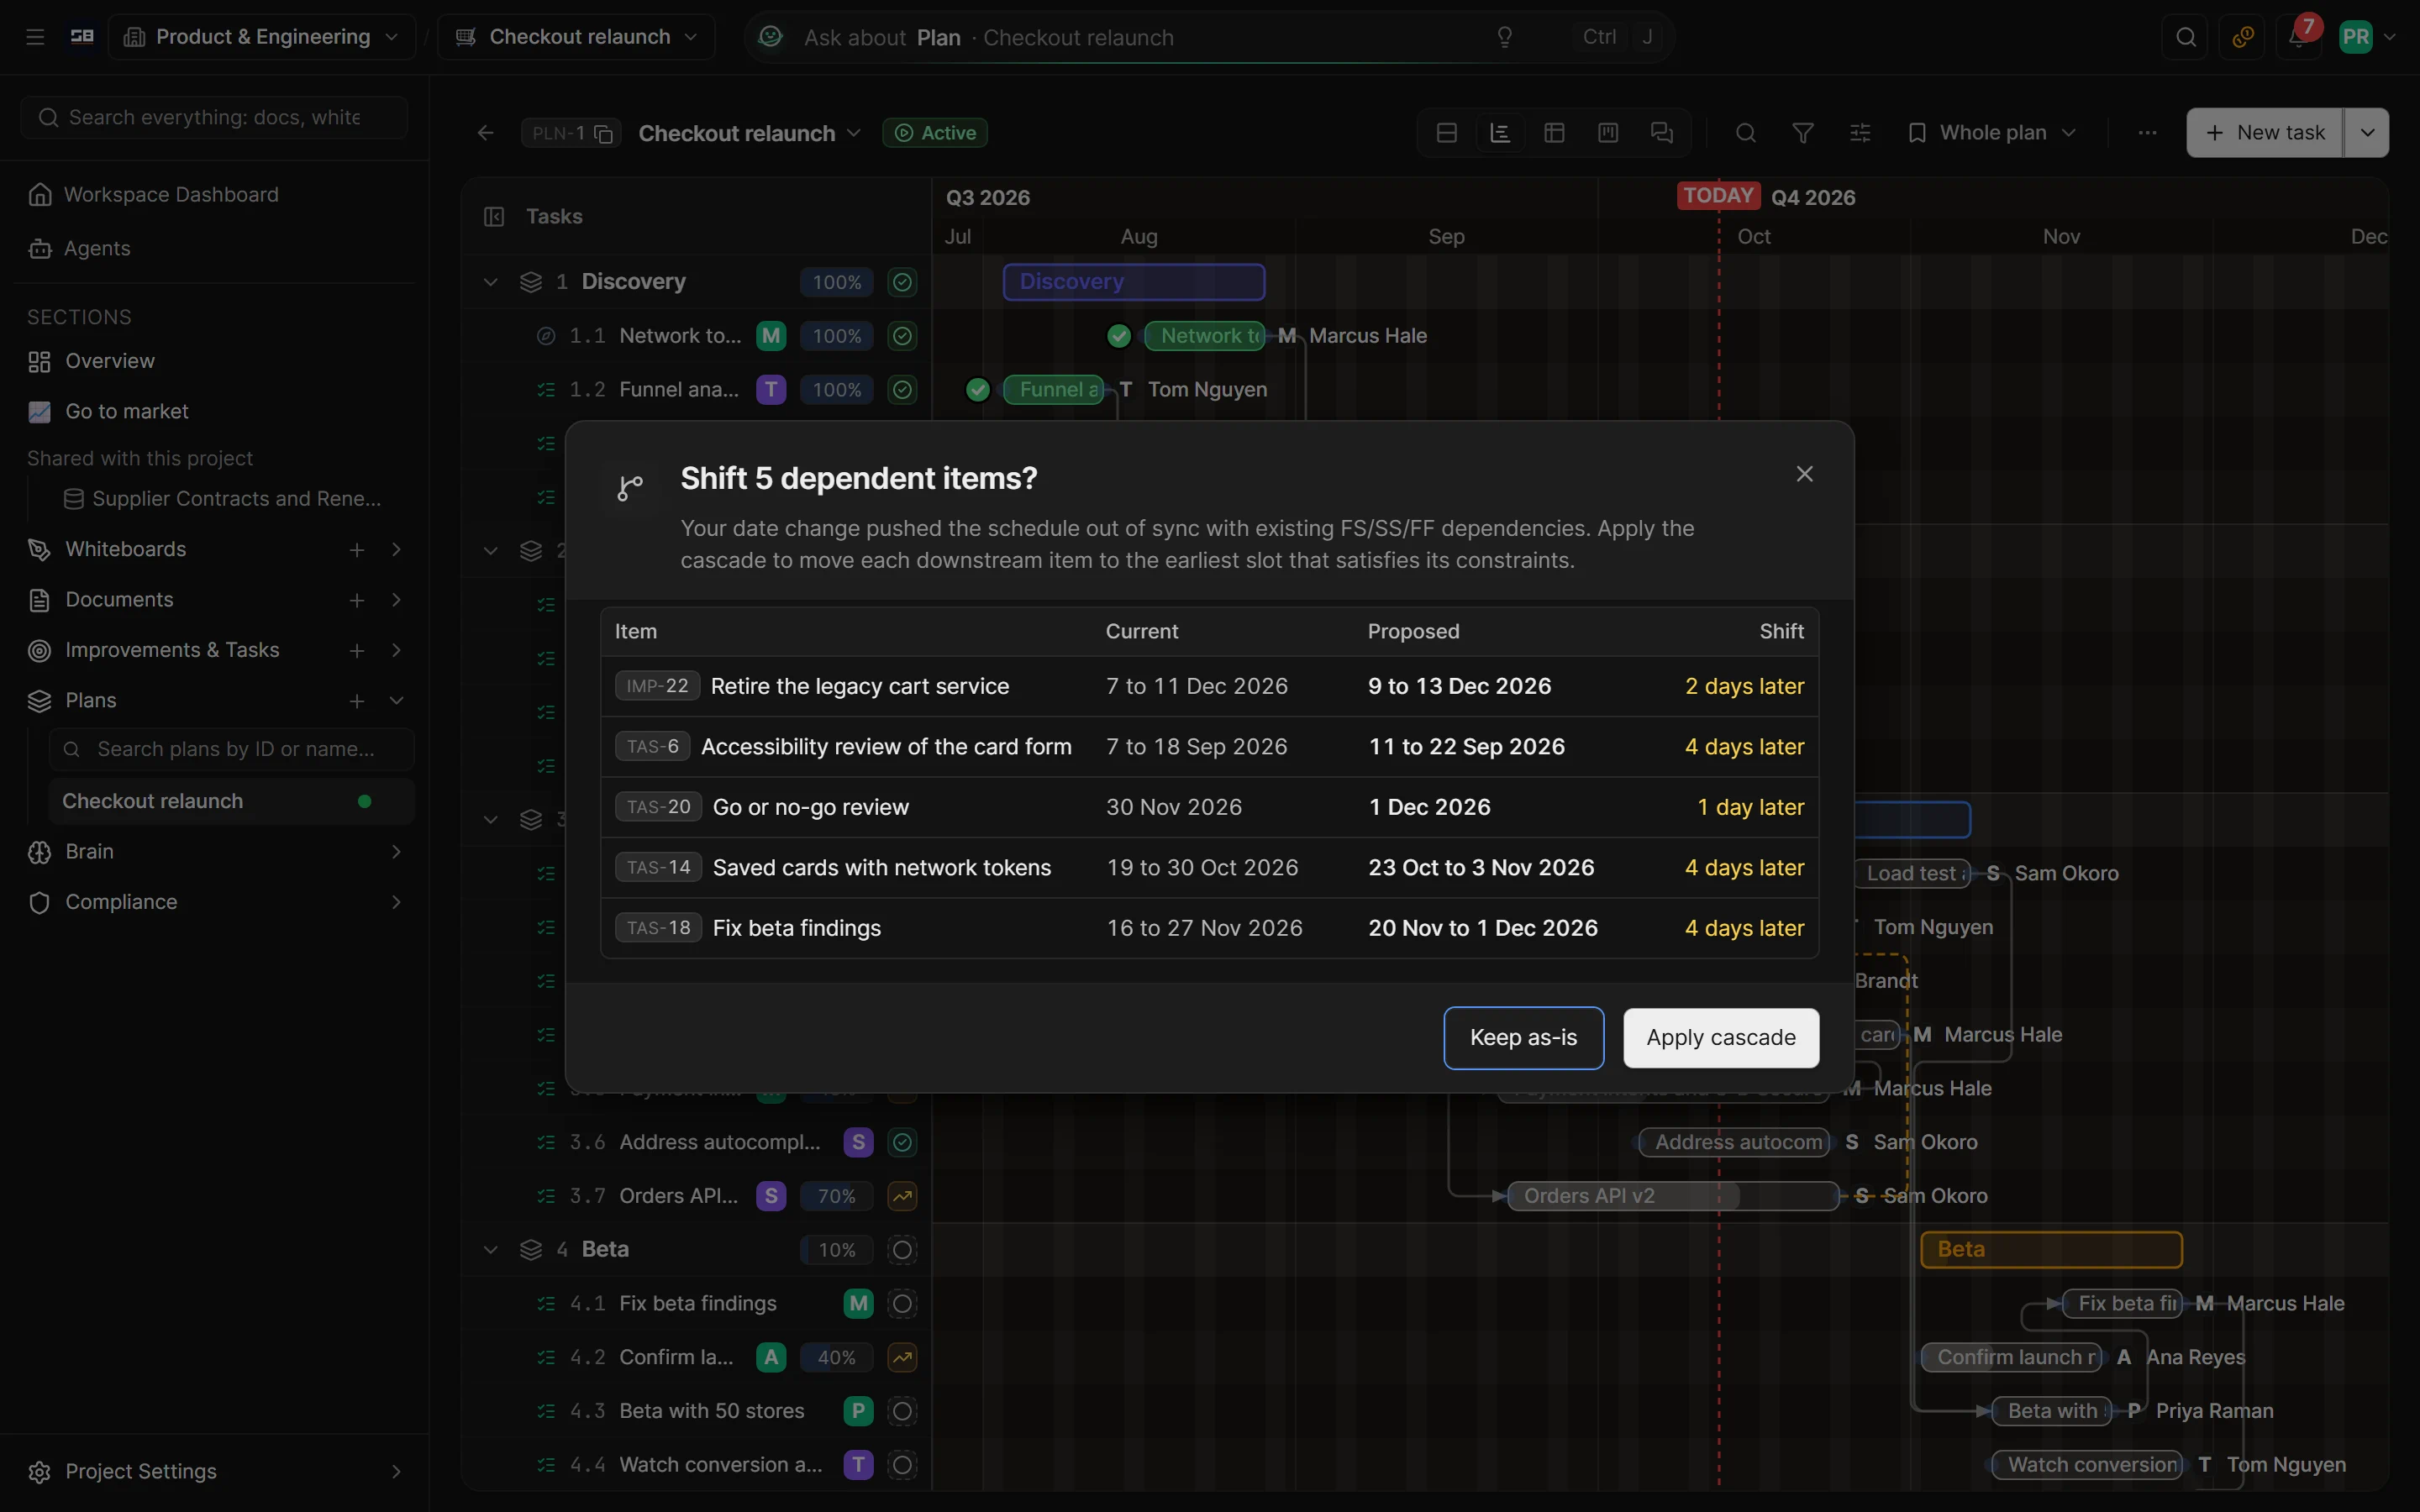
Task: Expand the Brain sidebar section
Action: click(x=396, y=852)
